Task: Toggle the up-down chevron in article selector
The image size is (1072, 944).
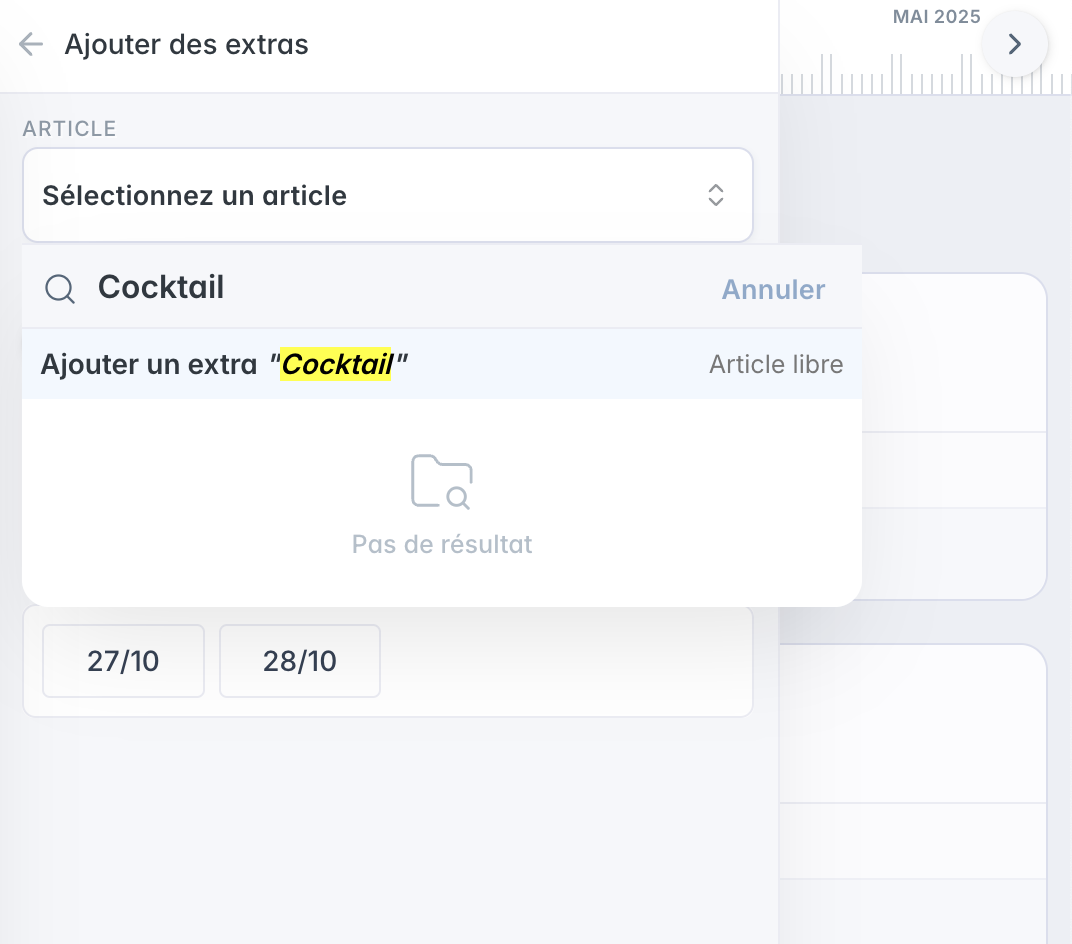Action: tap(716, 195)
